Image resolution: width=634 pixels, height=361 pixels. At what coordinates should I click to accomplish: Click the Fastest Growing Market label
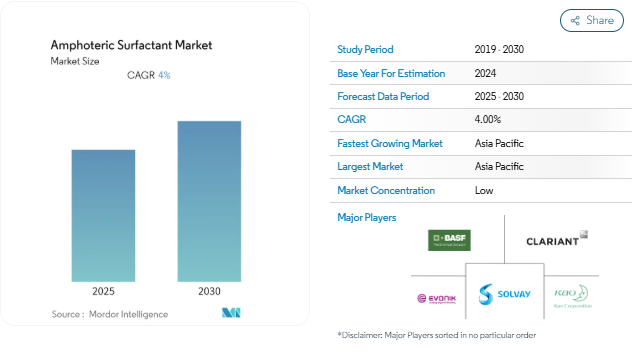(x=390, y=144)
